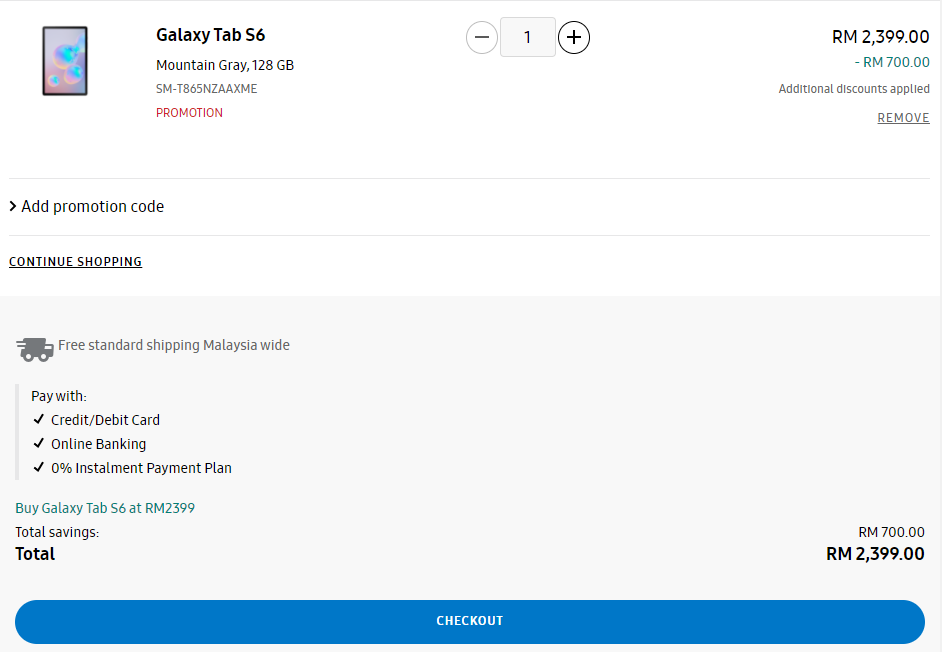Expand the Add promotion code section

point(87,206)
